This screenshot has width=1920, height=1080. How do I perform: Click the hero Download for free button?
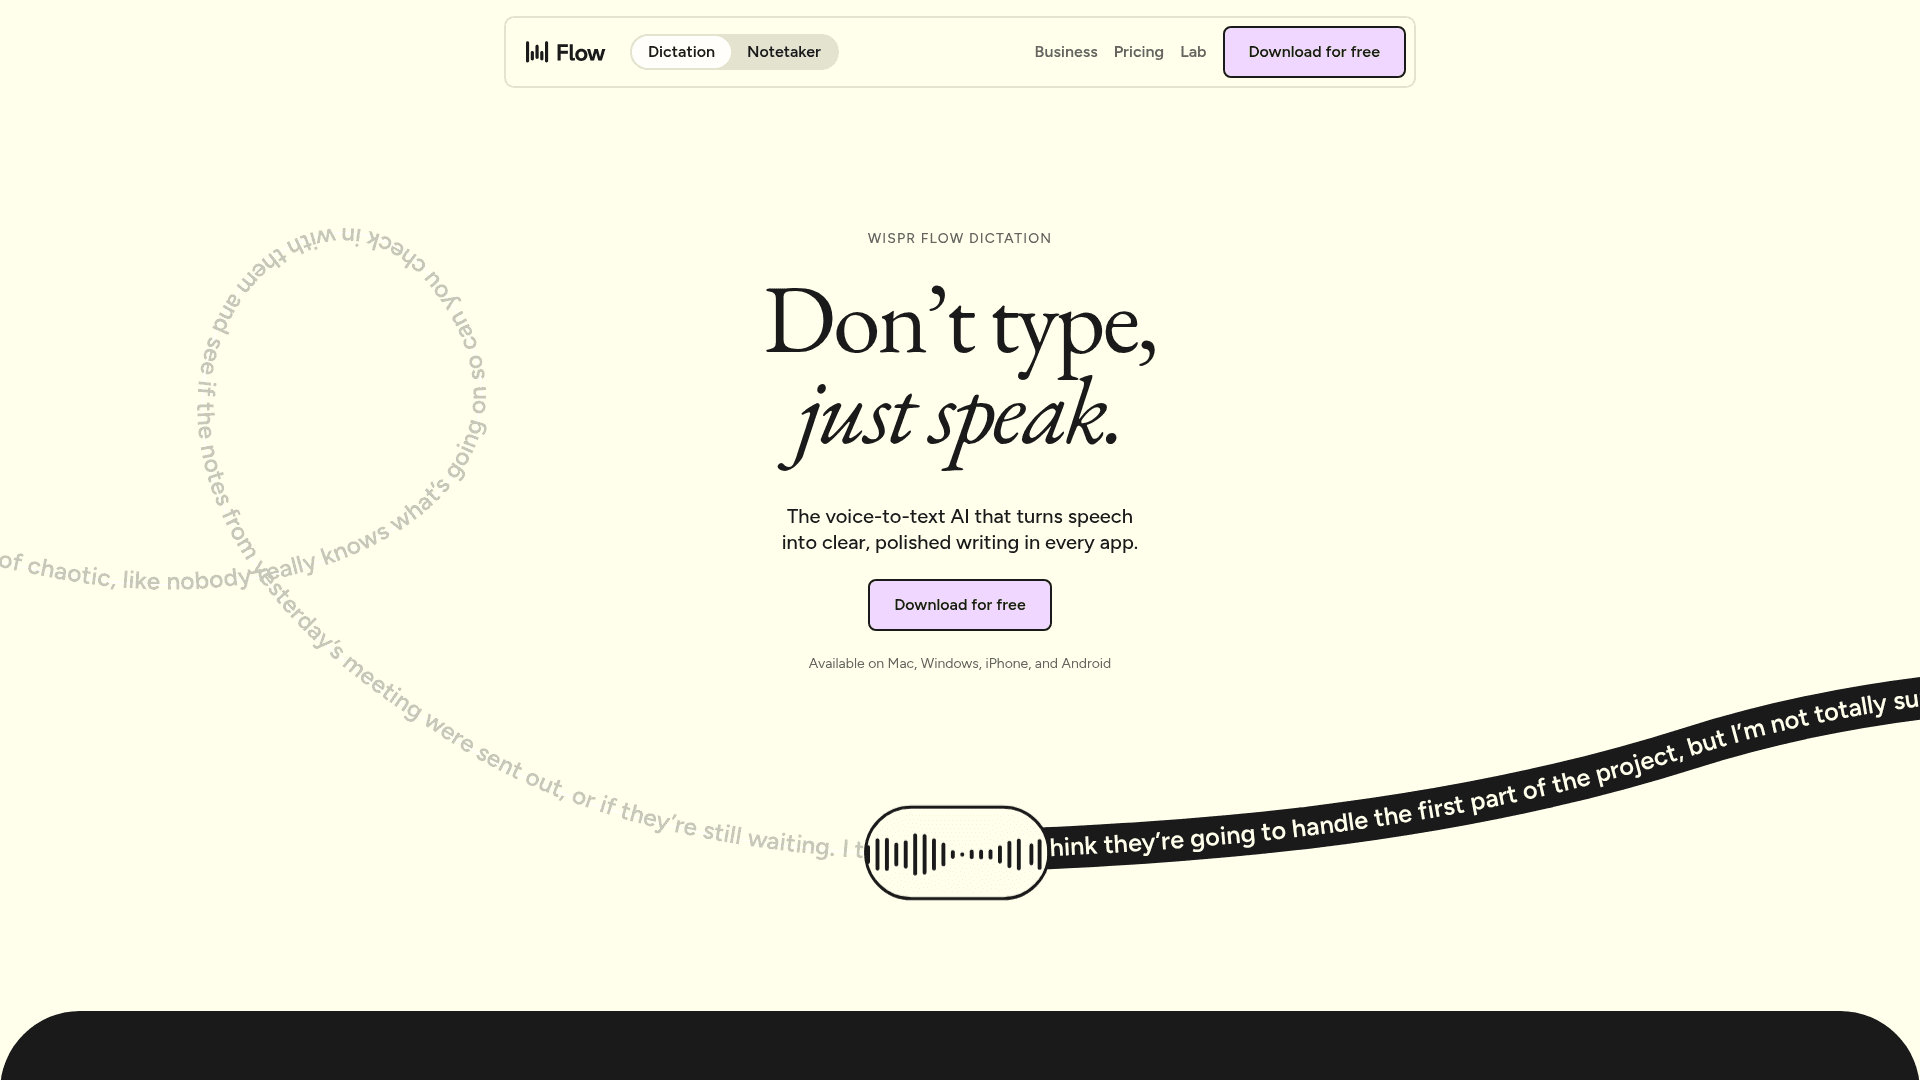(960, 605)
